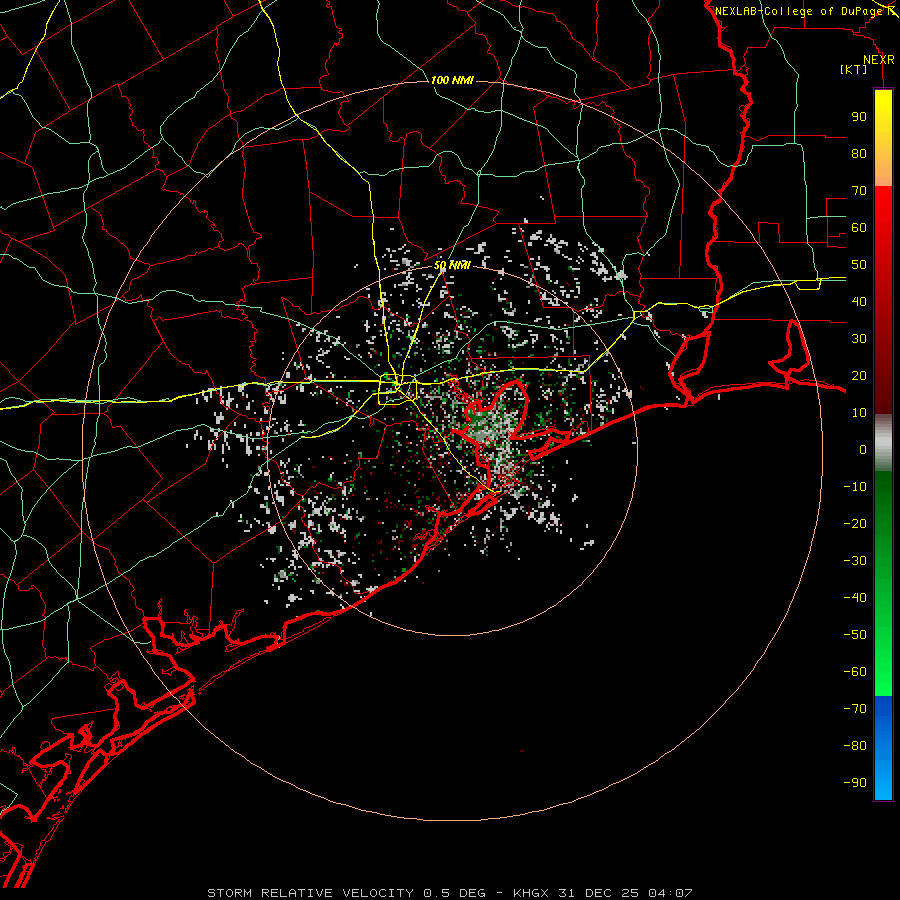Click the 0.5 DEG elevation text
Image resolution: width=900 pixels, height=900 pixels.
click(x=454, y=893)
